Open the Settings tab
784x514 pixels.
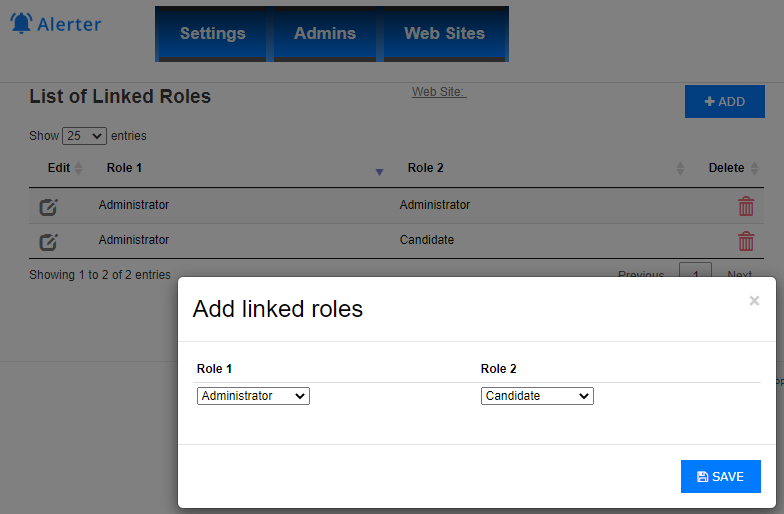[212, 34]
